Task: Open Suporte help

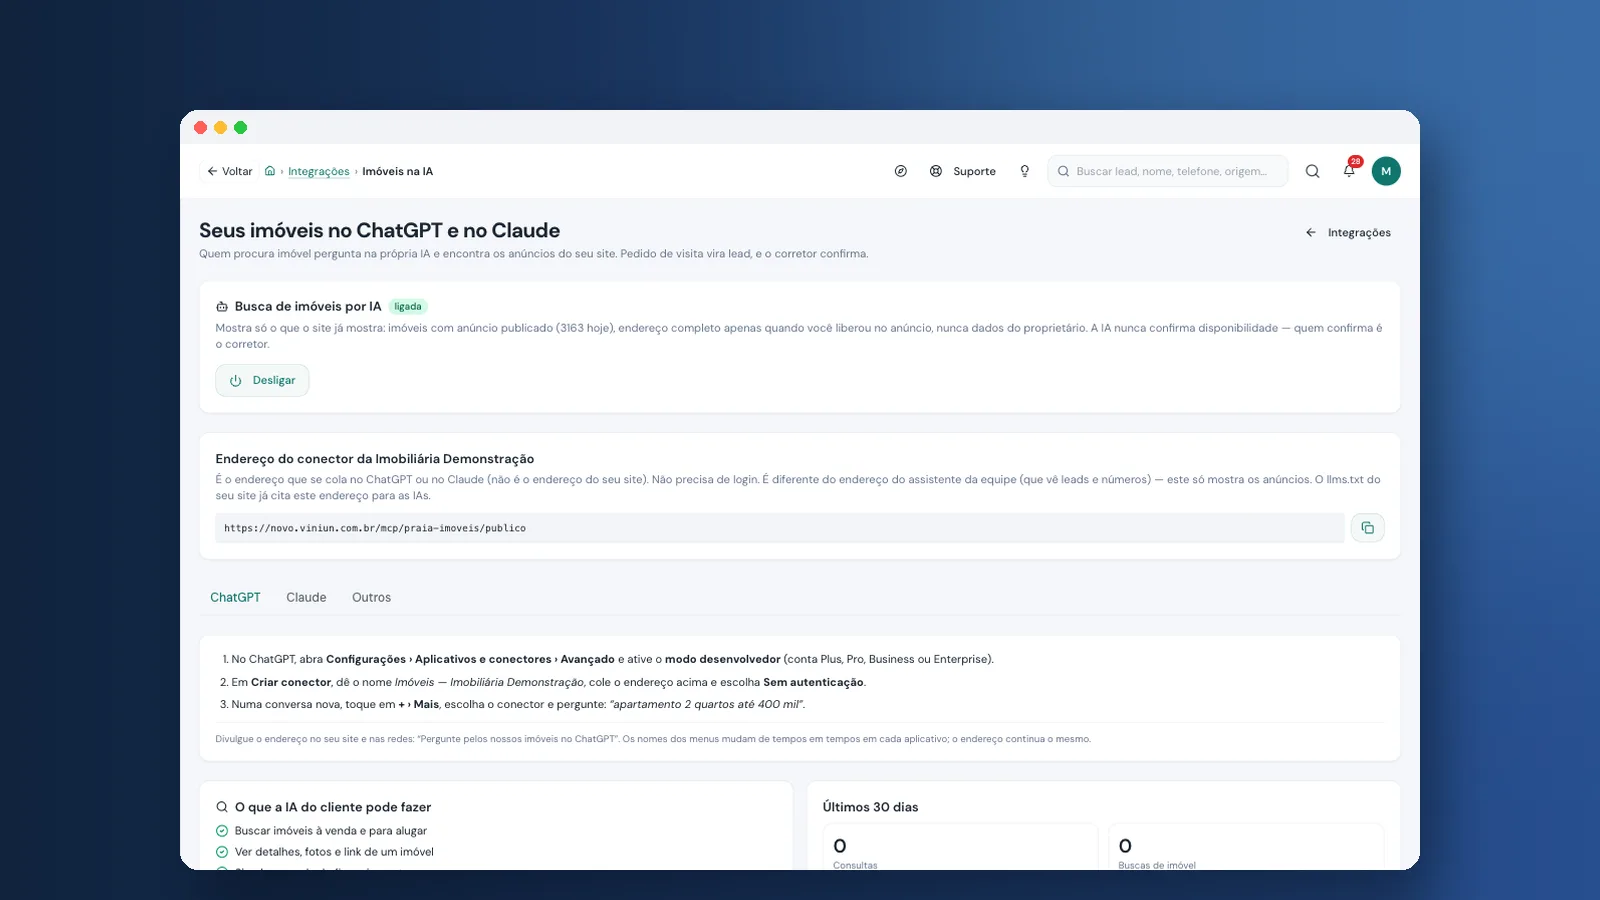Action: pyautogui.click(x=962, y=171)
